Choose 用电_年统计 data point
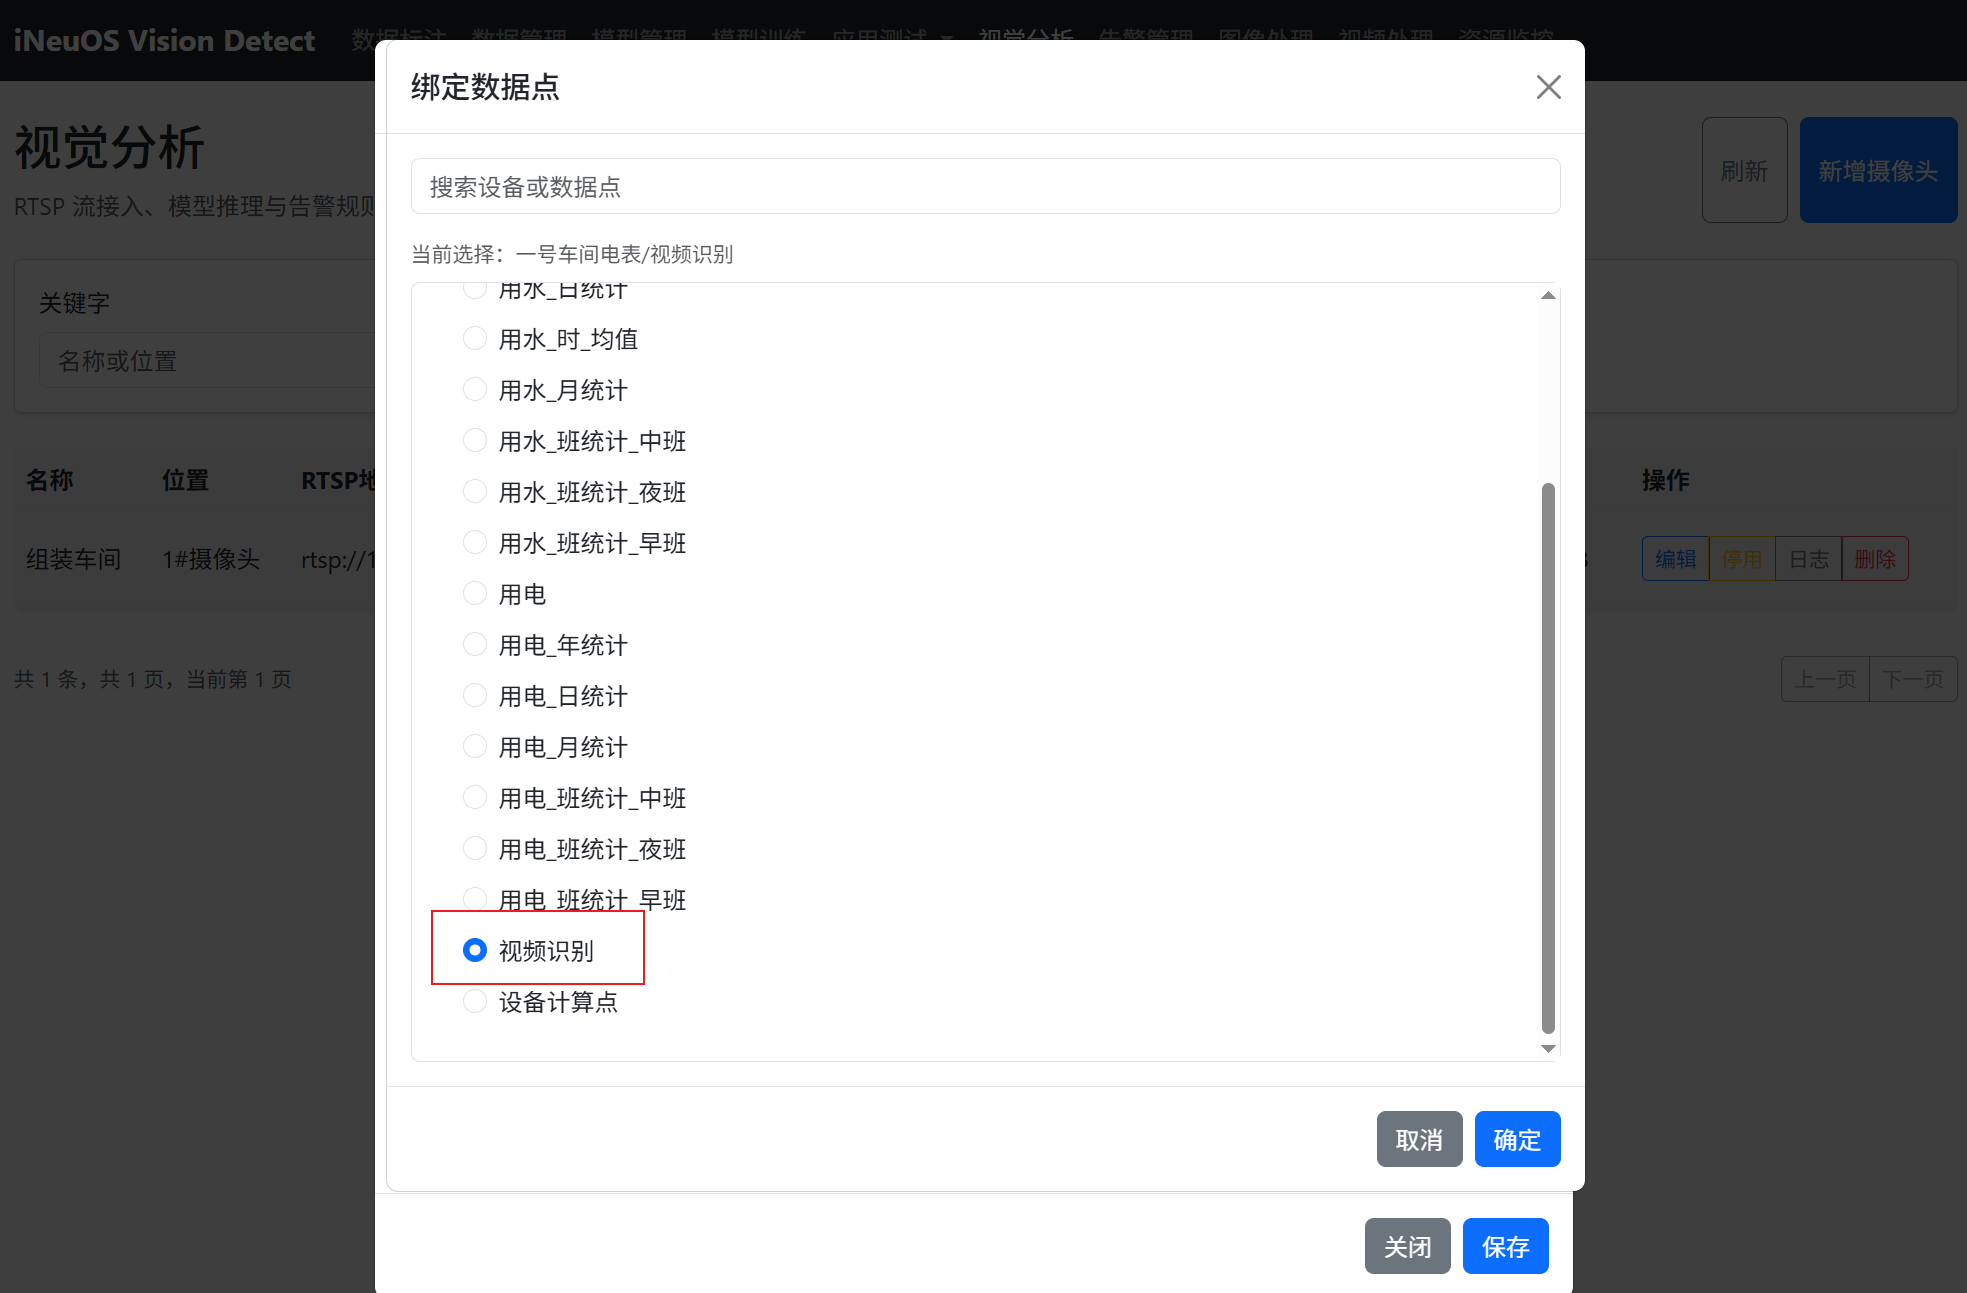The height and width of the screenshot is (1293, 1967). tap(475, 644)
